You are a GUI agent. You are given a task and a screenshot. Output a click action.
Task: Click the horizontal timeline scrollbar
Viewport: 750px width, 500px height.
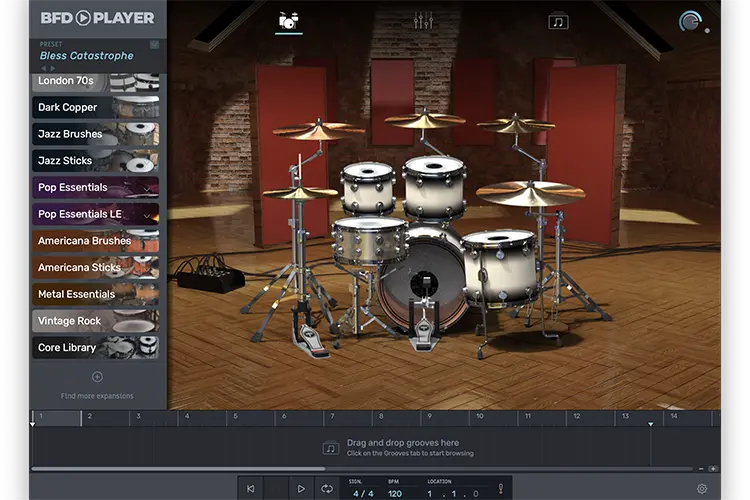coord(178,469)
